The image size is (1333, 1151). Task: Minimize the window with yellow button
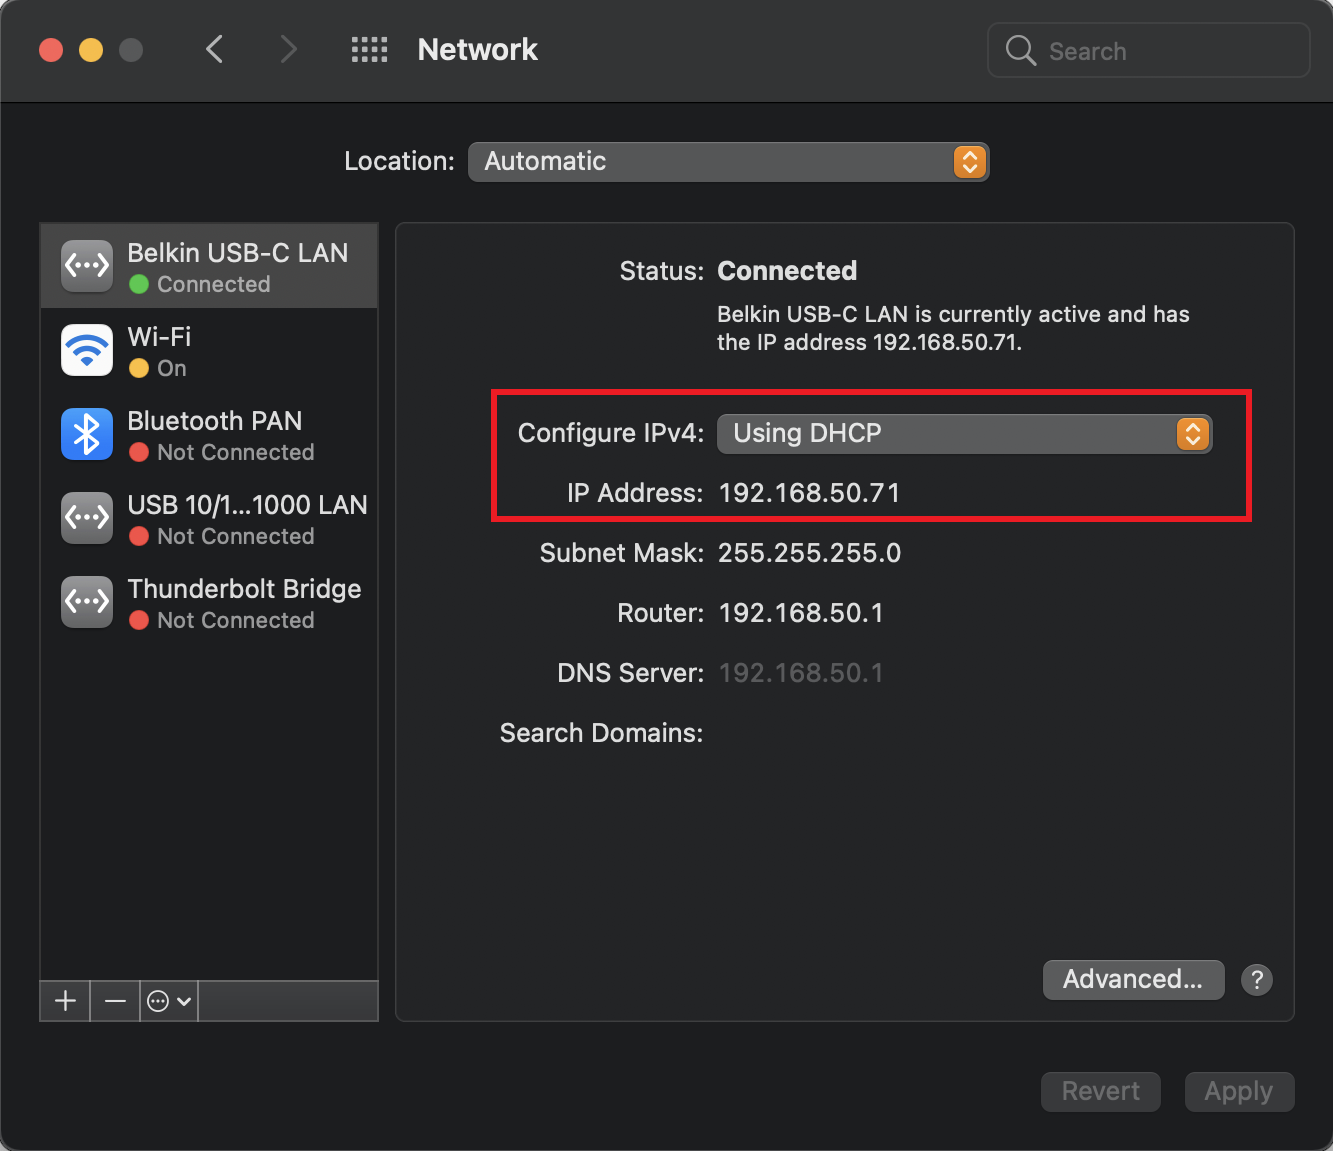(x=91, y=50)
